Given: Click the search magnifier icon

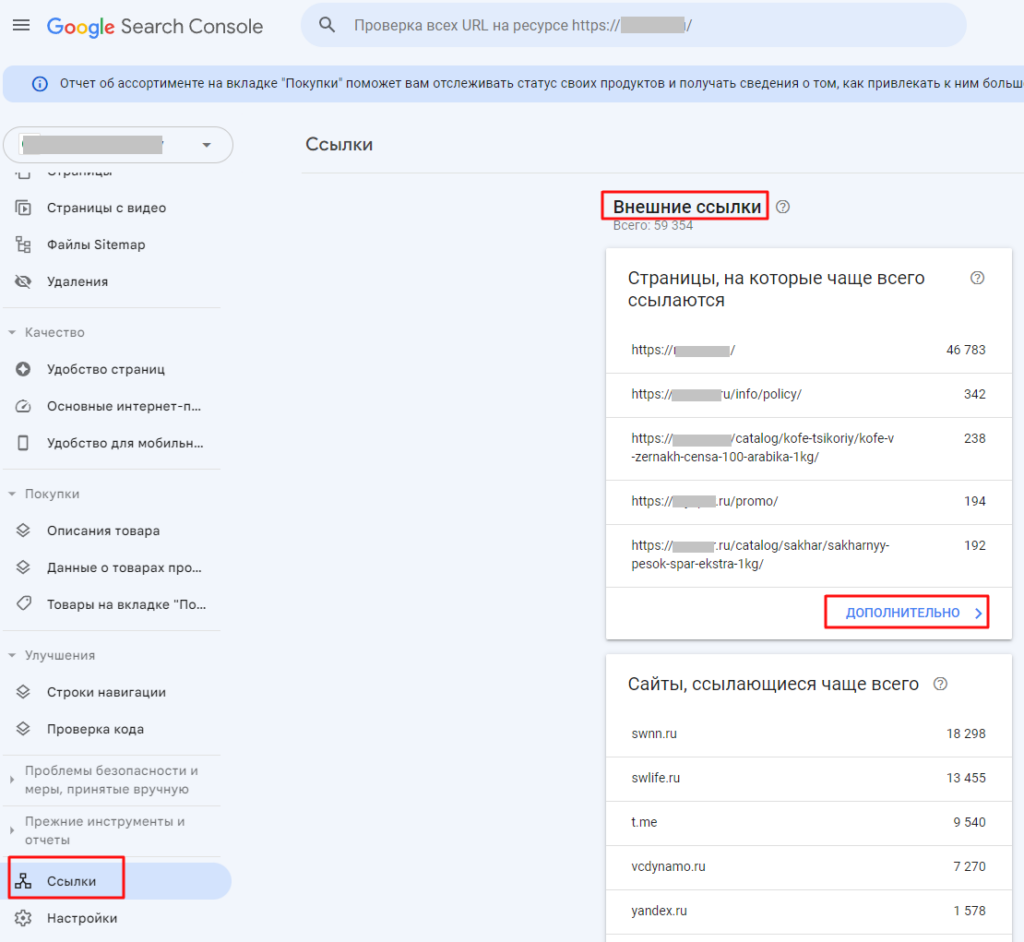Looking at the screenshot, I should point(327,25).
